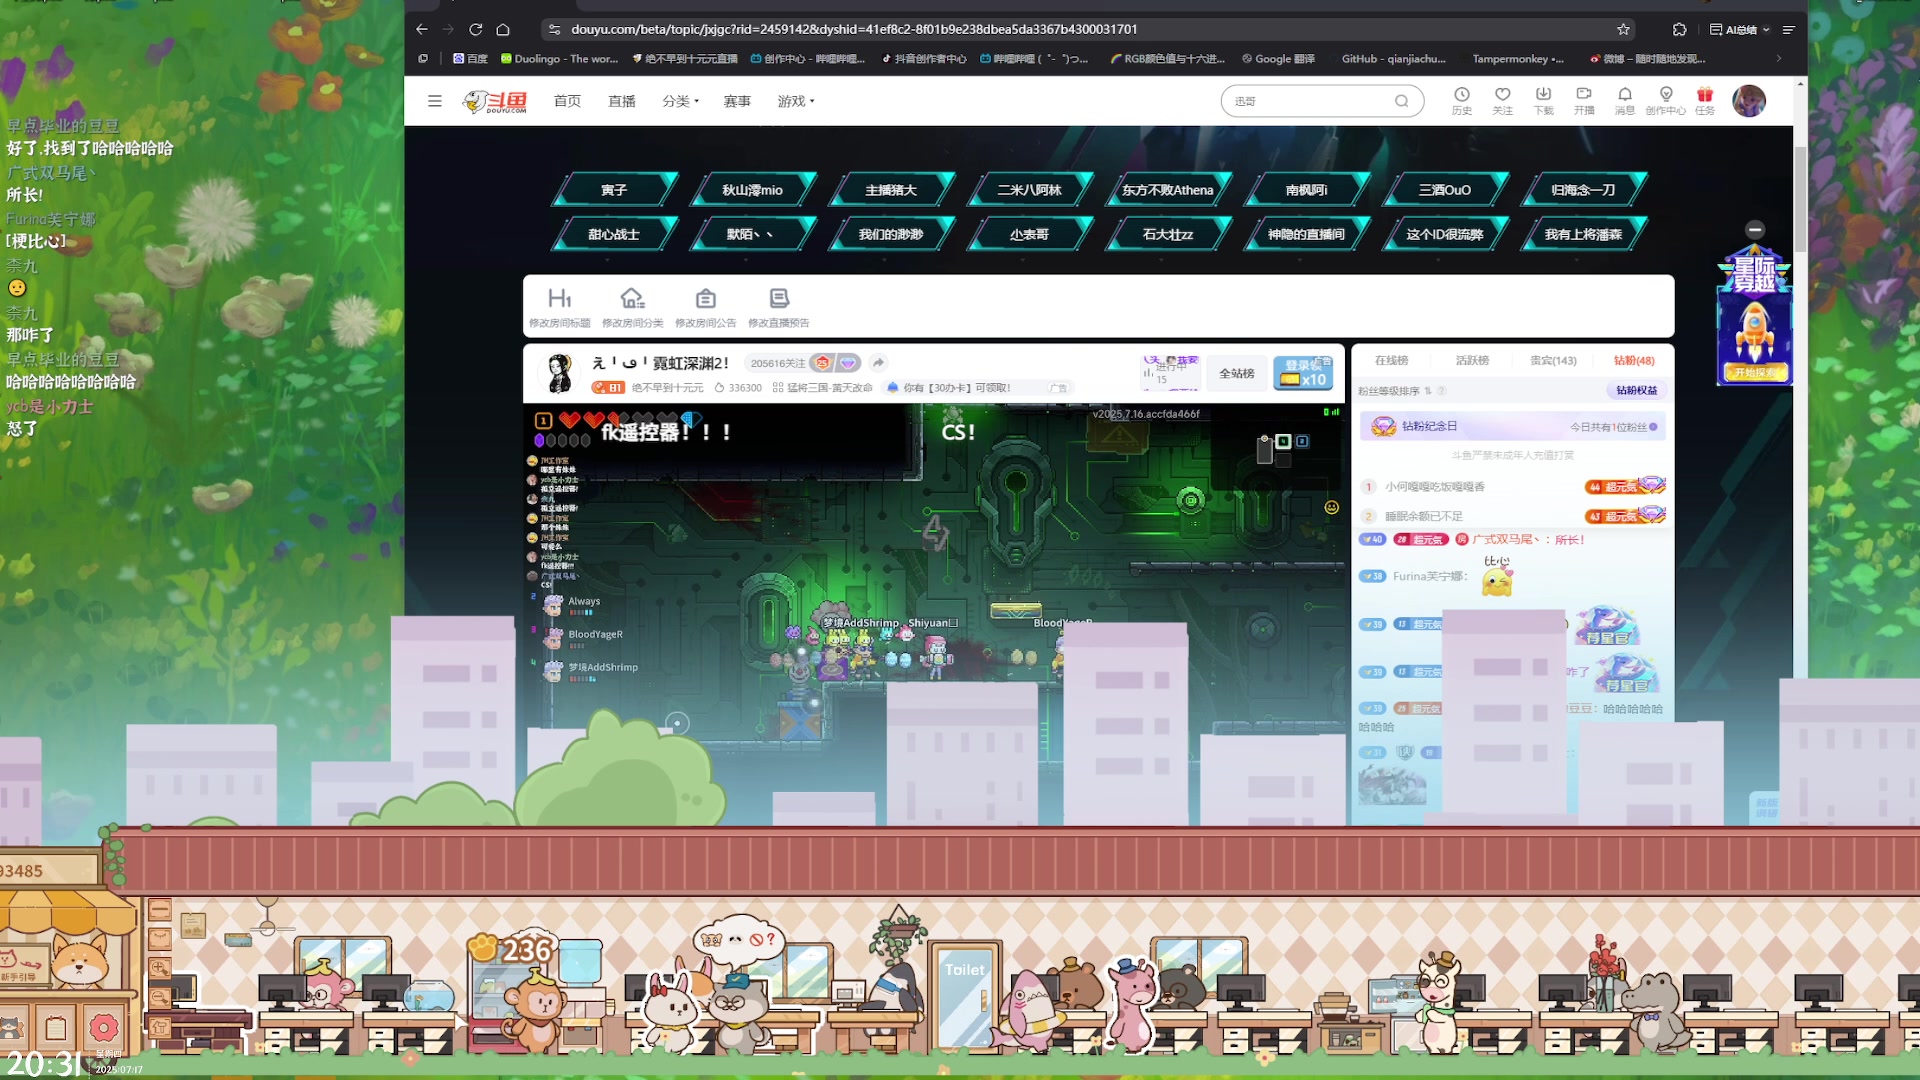Open the Duolingo bookmark
Image resolution: width=1920 pixels, height=1080 pixels.
tap(559, 59)
